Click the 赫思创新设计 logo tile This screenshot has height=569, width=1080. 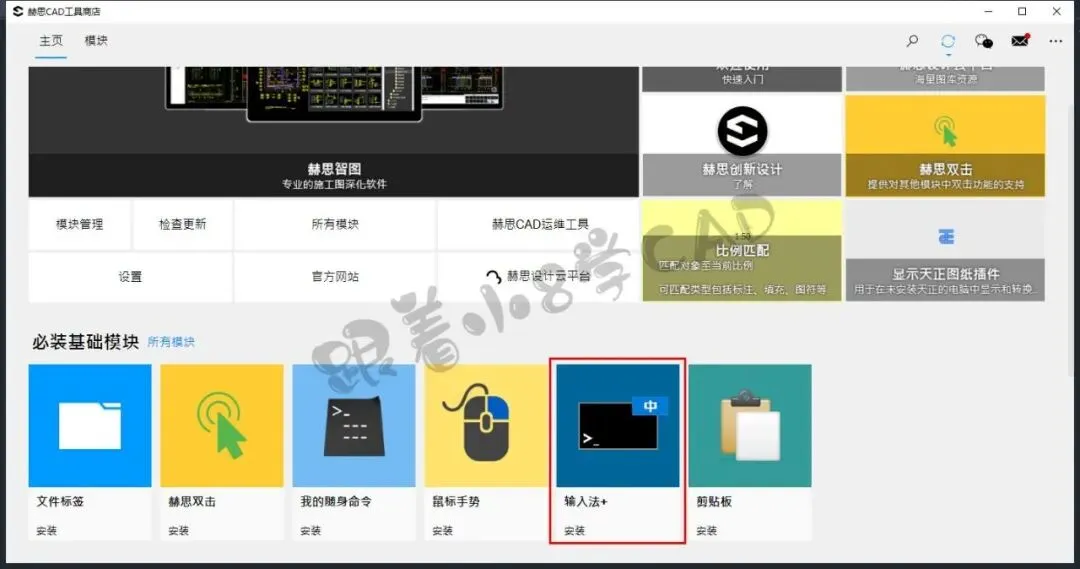(742, 145)
